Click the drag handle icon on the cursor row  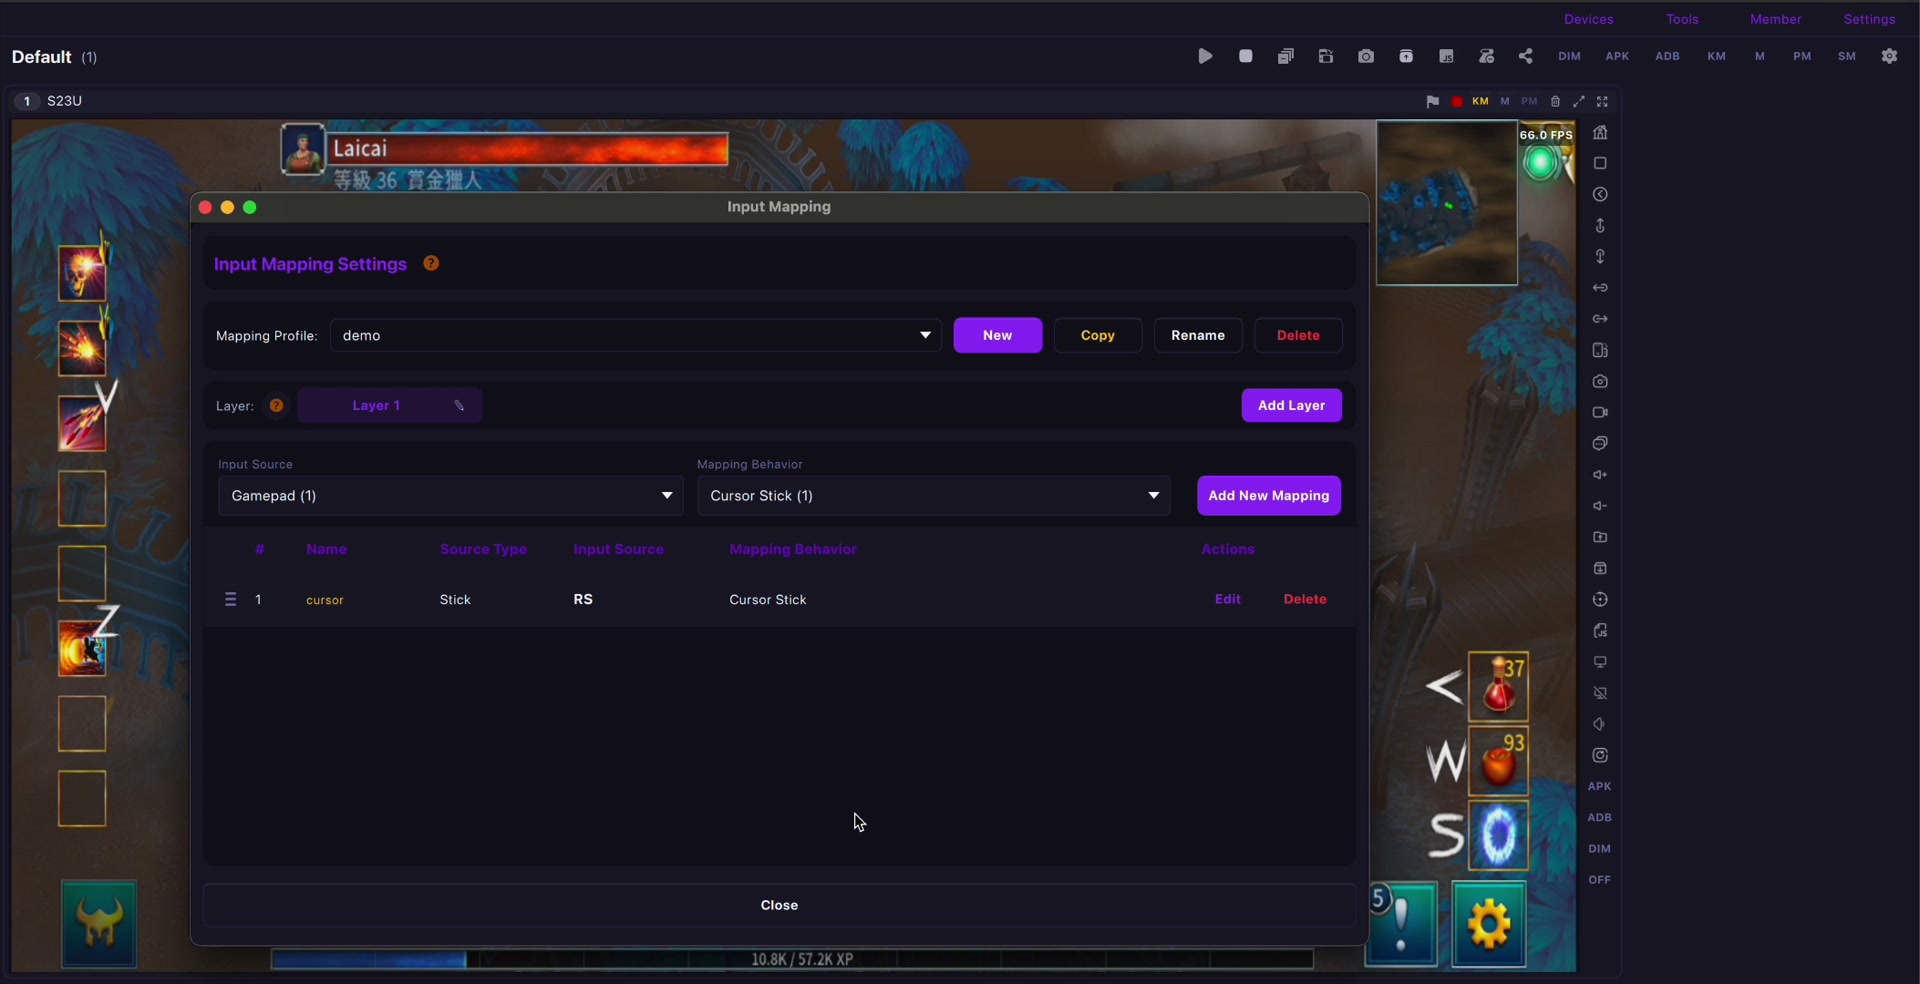pyautogui.click(x=230, y=600)
